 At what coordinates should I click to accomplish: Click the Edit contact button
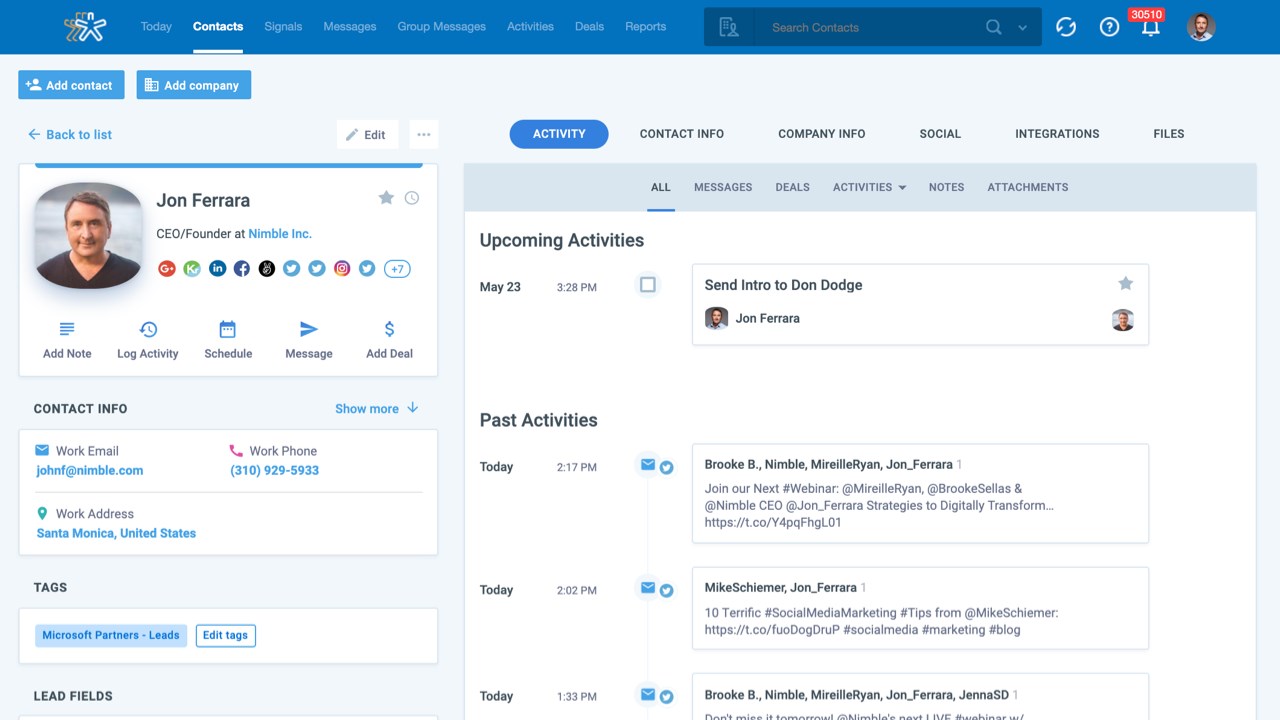367,134
